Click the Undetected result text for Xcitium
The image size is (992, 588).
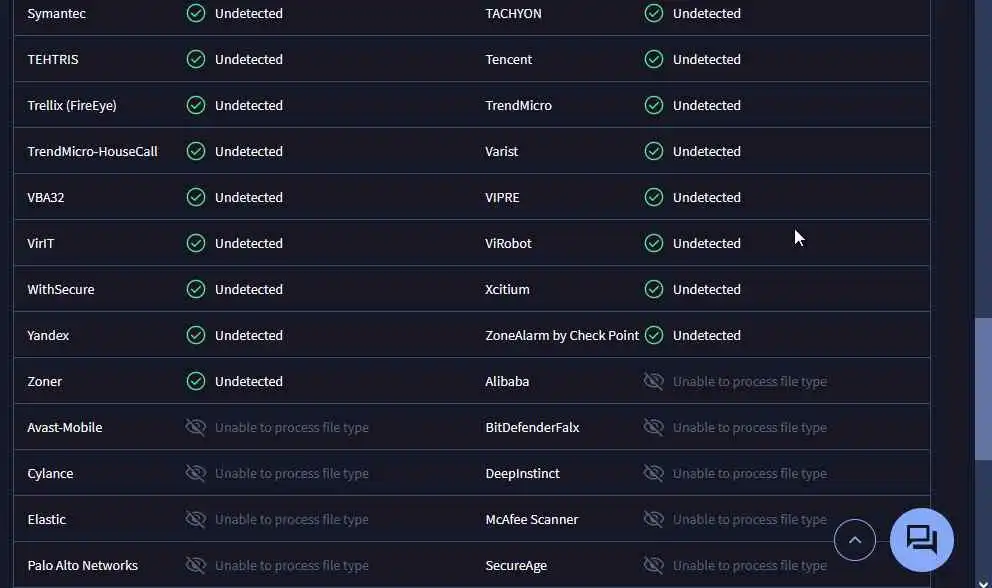point(706,289)
